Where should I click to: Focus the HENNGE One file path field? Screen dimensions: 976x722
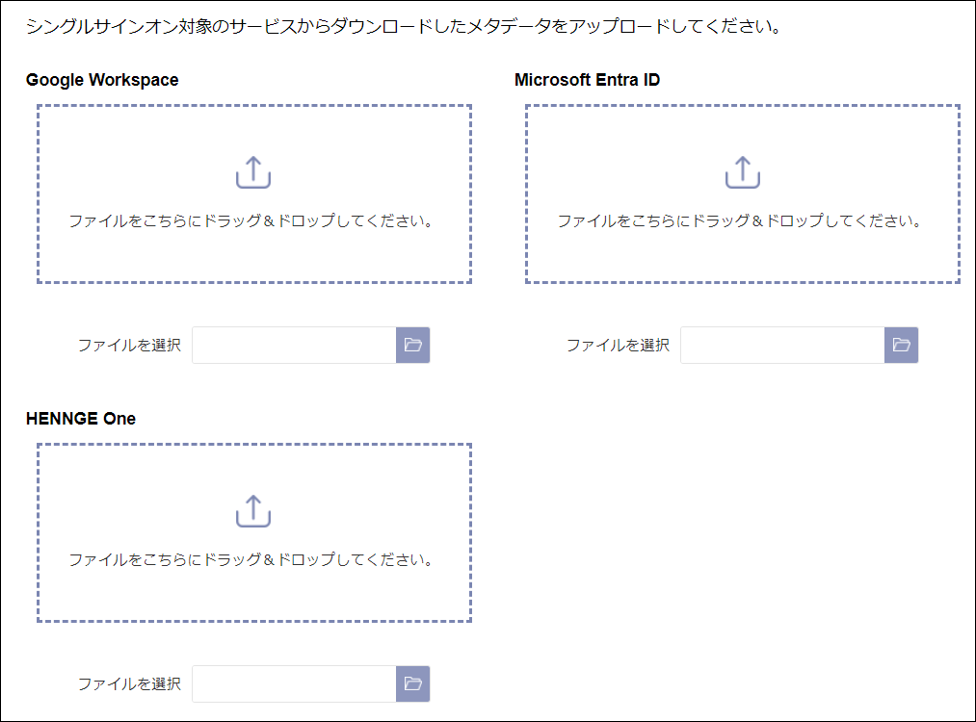click(x=294, y=683)
